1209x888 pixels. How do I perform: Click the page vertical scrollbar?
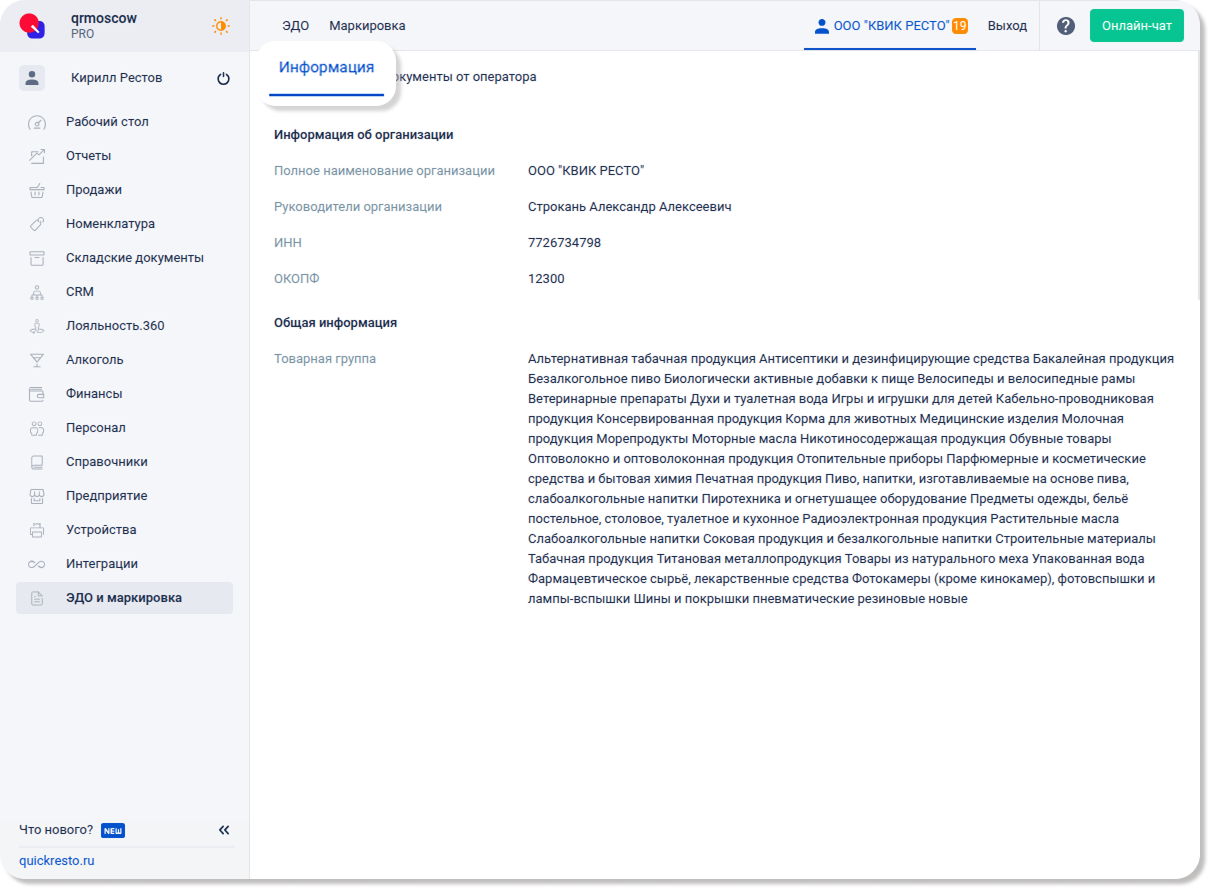[1201, 180]
